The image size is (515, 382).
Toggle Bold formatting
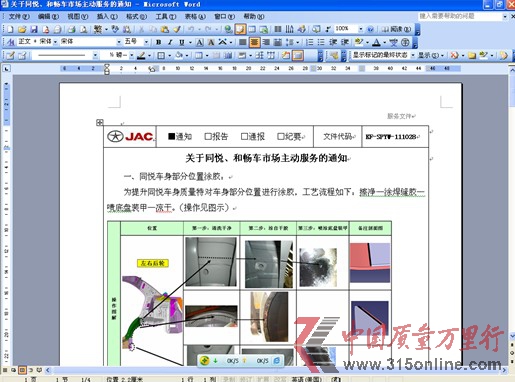click(159, 42)
